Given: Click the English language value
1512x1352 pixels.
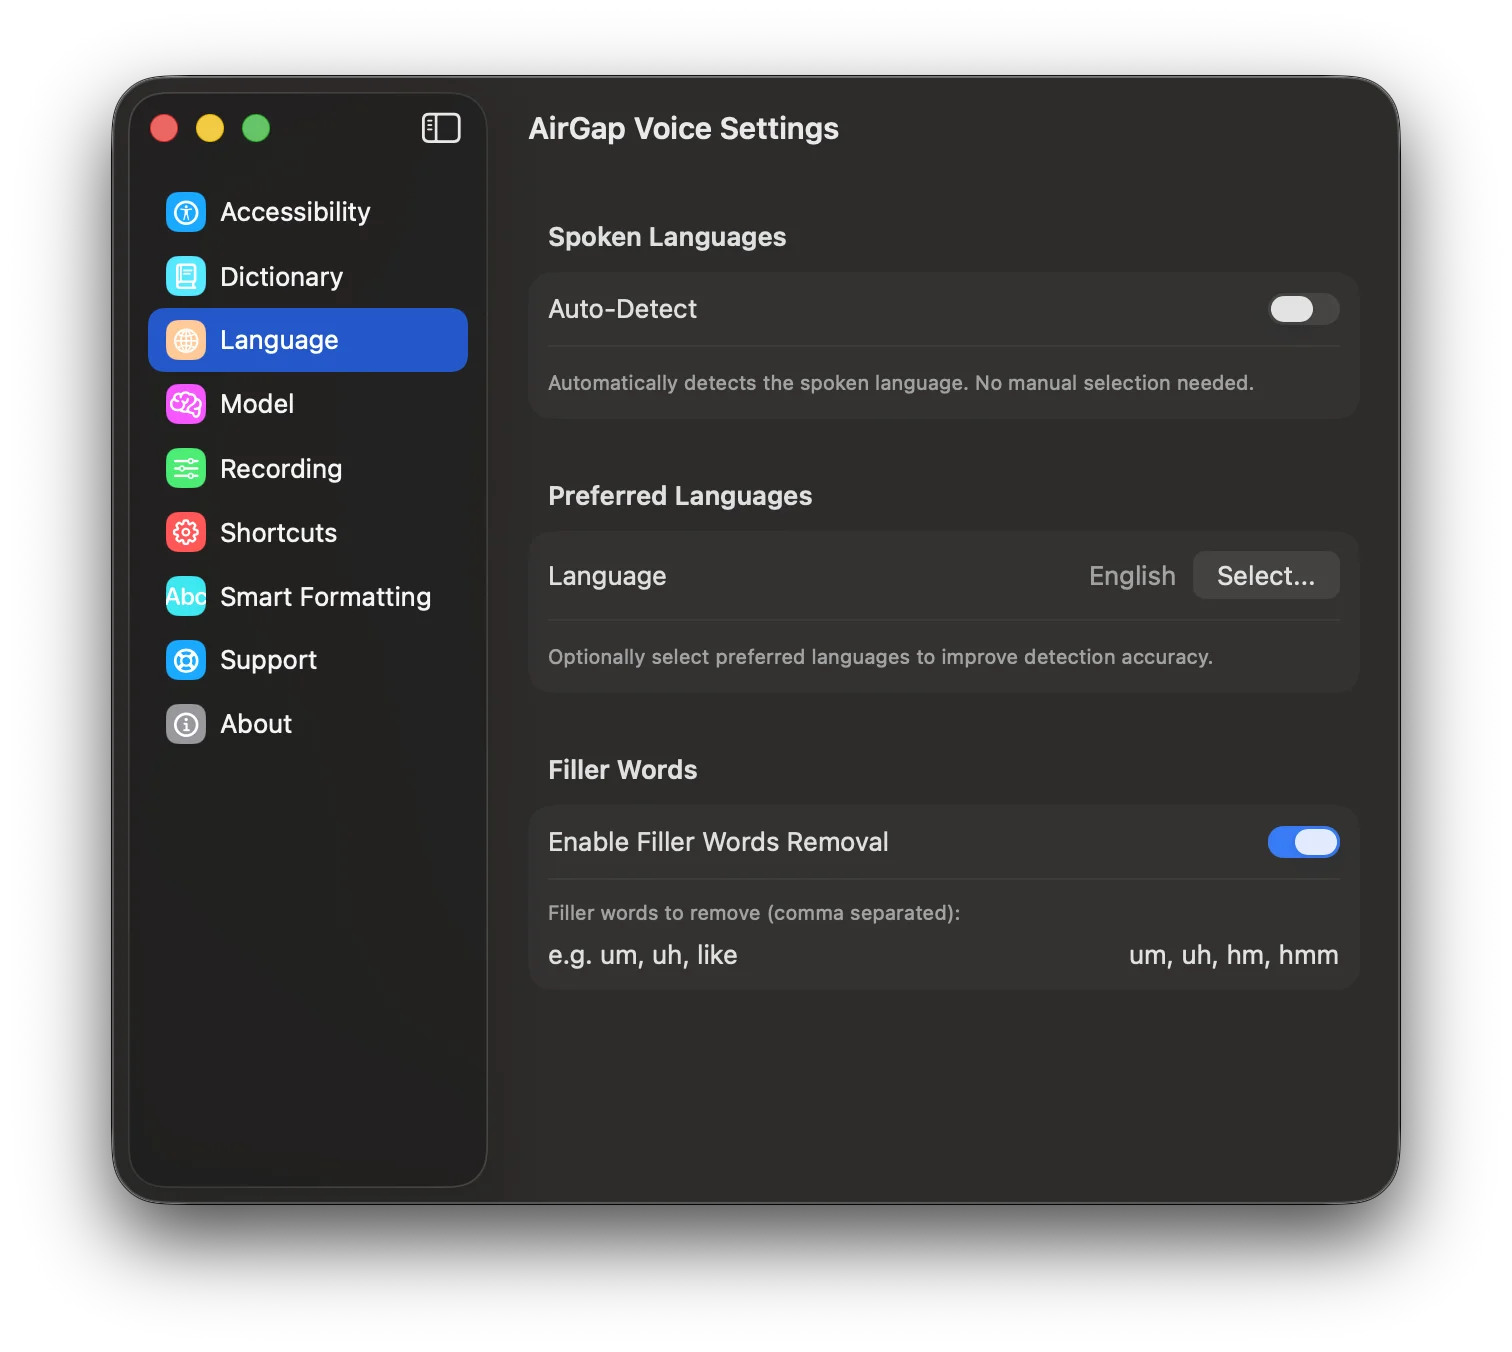Looking at the screenshot, I should [x=1132, y=576].
